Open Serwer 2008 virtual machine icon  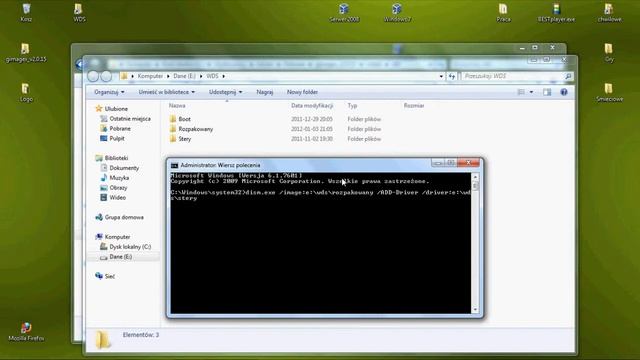[344, 12]
